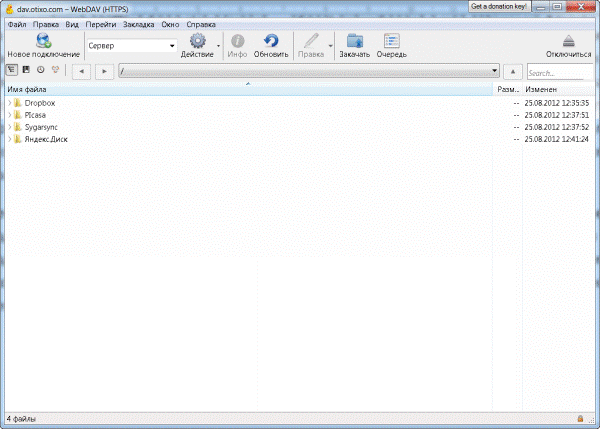Click date 25.08.2012 12:35:35

coord(557,103)
